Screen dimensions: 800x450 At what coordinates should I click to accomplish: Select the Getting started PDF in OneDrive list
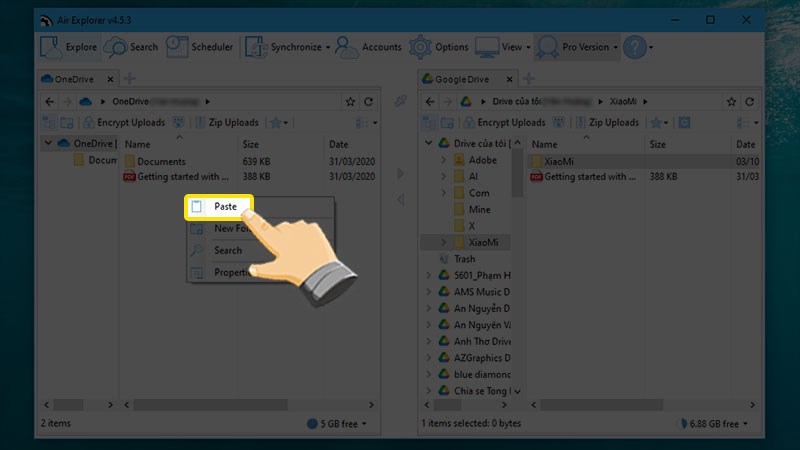click(177, 177)
